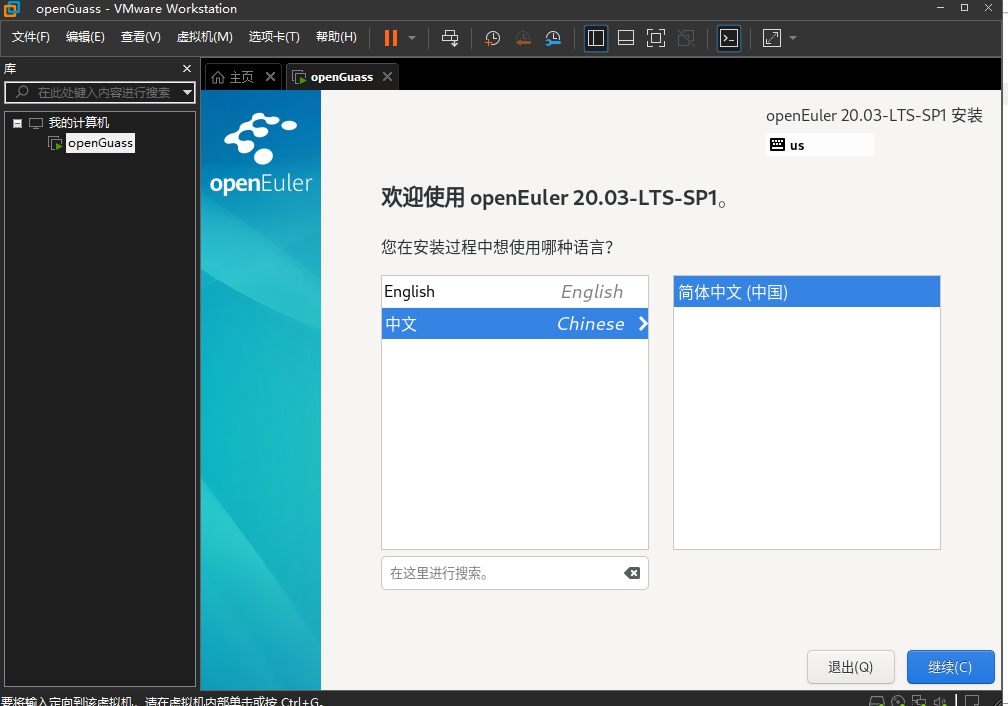The image size is (1008, 706).
Task: Click the CD/DVD drive status icon
Action: coord(898,701)
